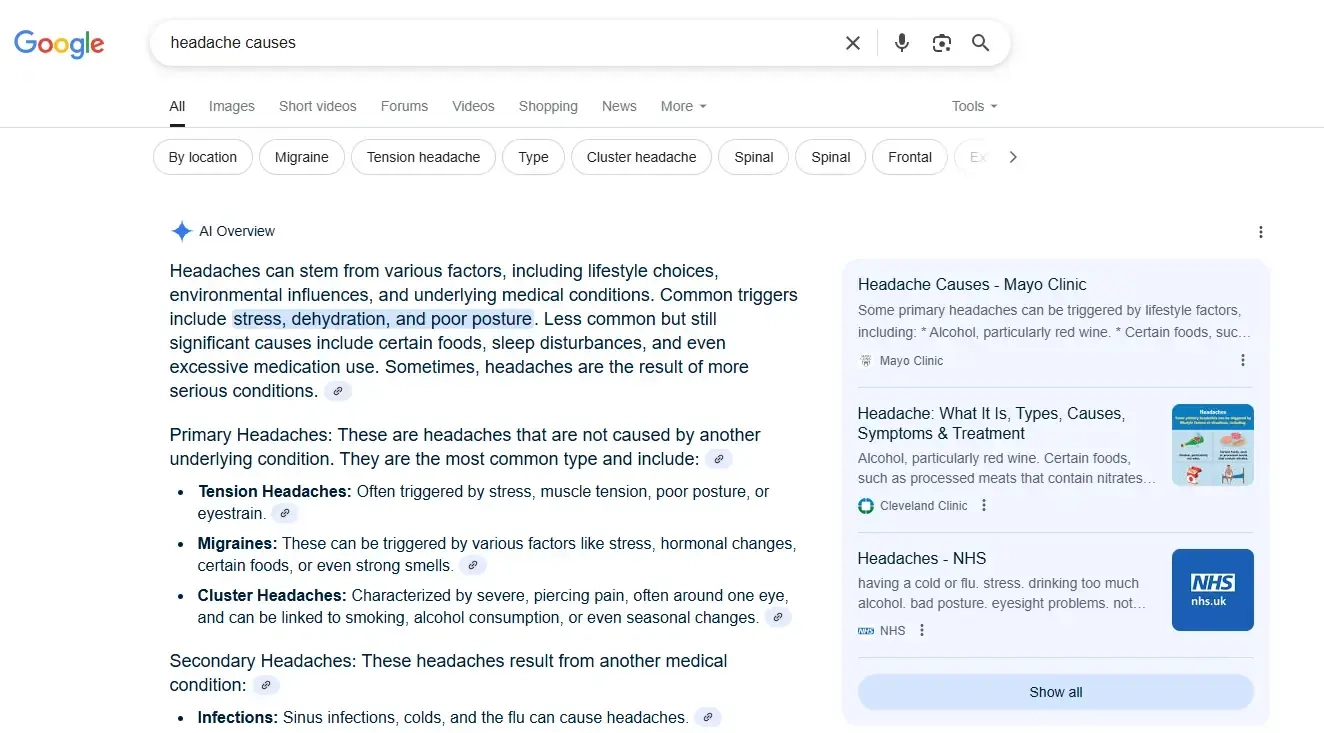Switch to the Shopping tab
Screen dimensions: 1324x733
pos(548,106)
